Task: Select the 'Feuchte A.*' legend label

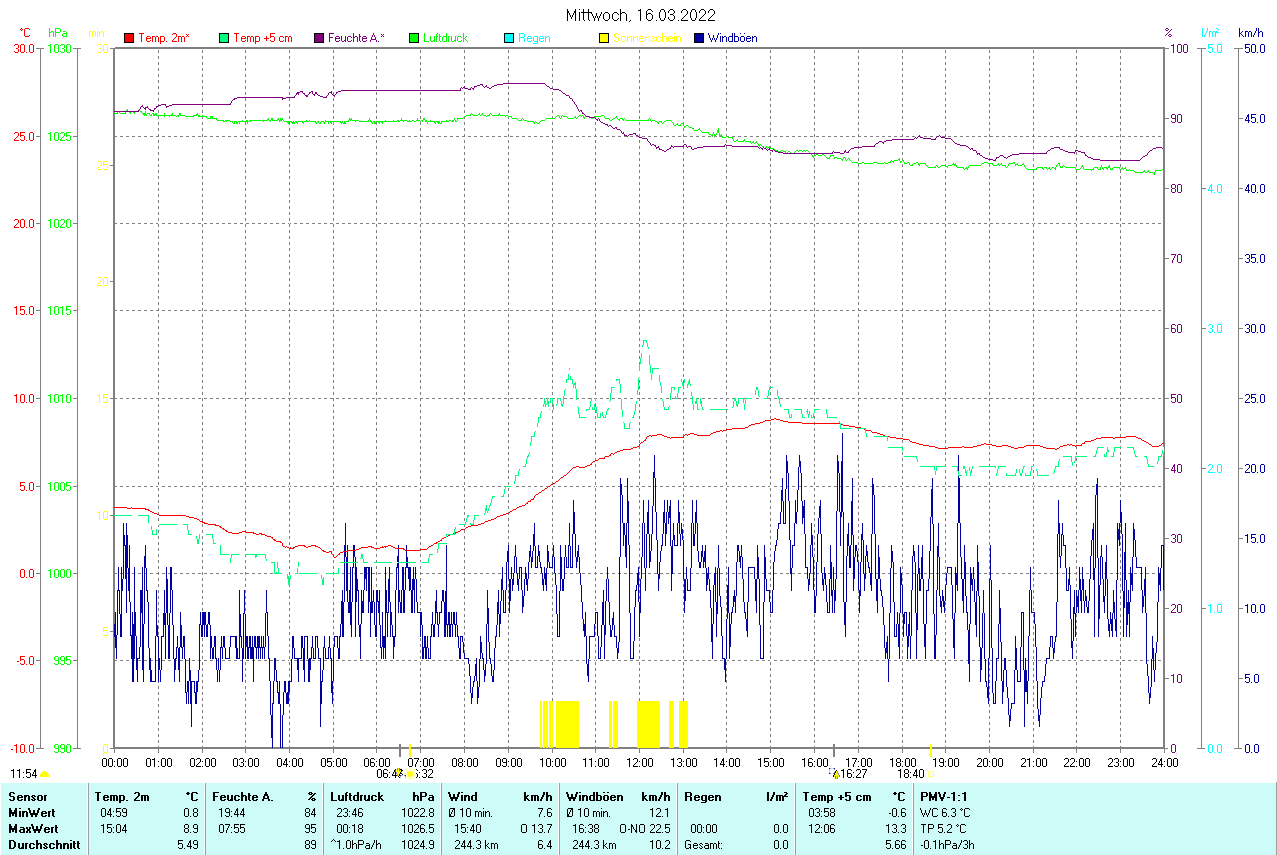Action: (357, 38)
